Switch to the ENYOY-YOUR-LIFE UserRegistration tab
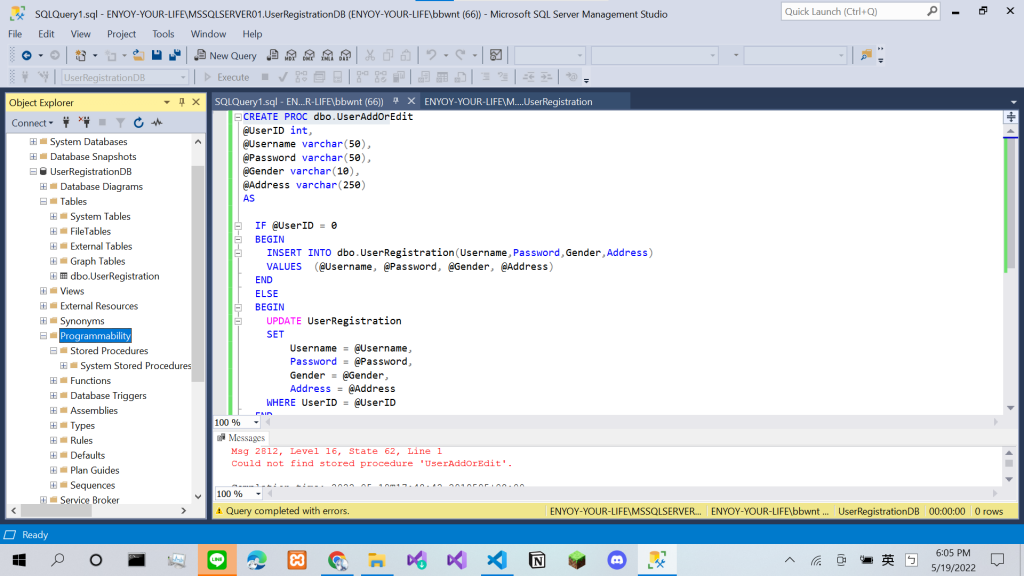The width and height of the screenshot is (1024, 576). [x=508, y=101]
